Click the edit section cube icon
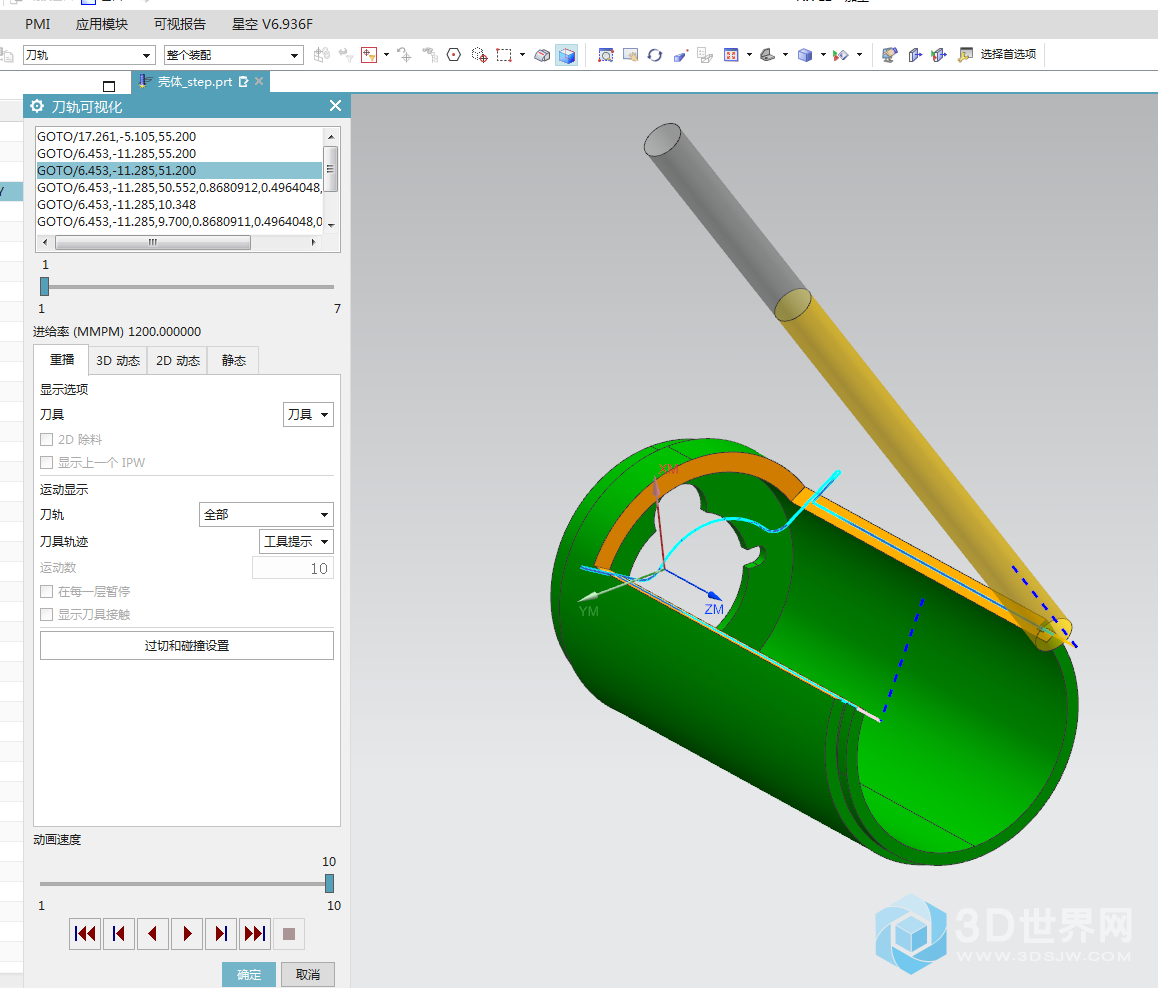 pyautogui.click(x=939, y=55)
